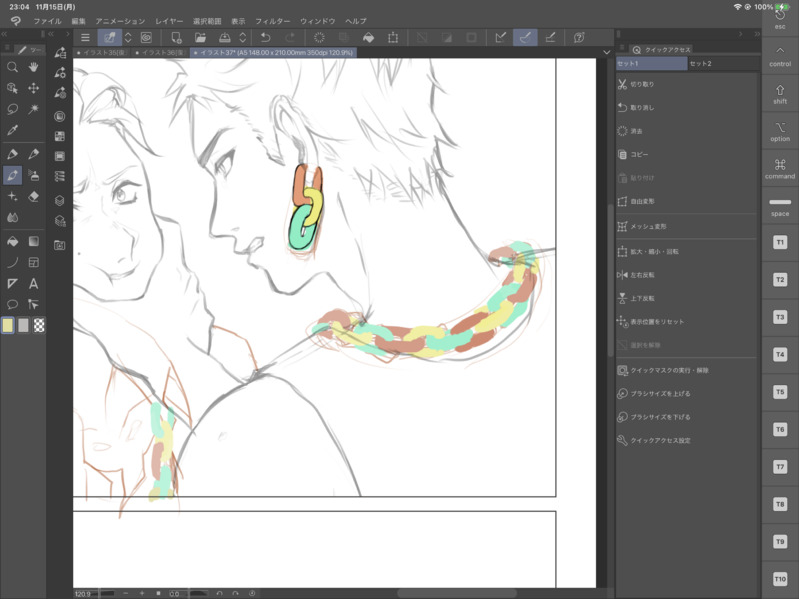The width and height of the screenshot is (799, 599).
Task: Toggle the highlighted Snap to special ruler
Action: pyautogui.click(x=525, y=38)
